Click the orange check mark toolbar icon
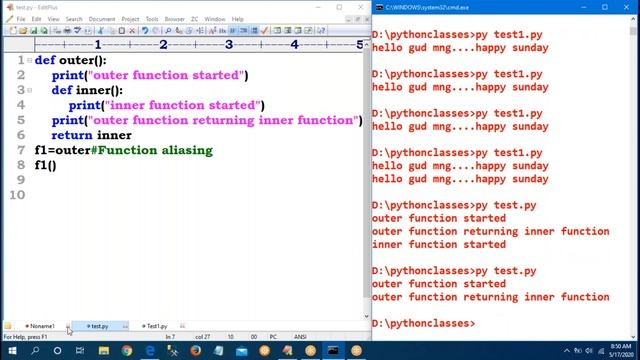This screenshot has width=640, height=360. pyautogui.click(x=264, y=31)
